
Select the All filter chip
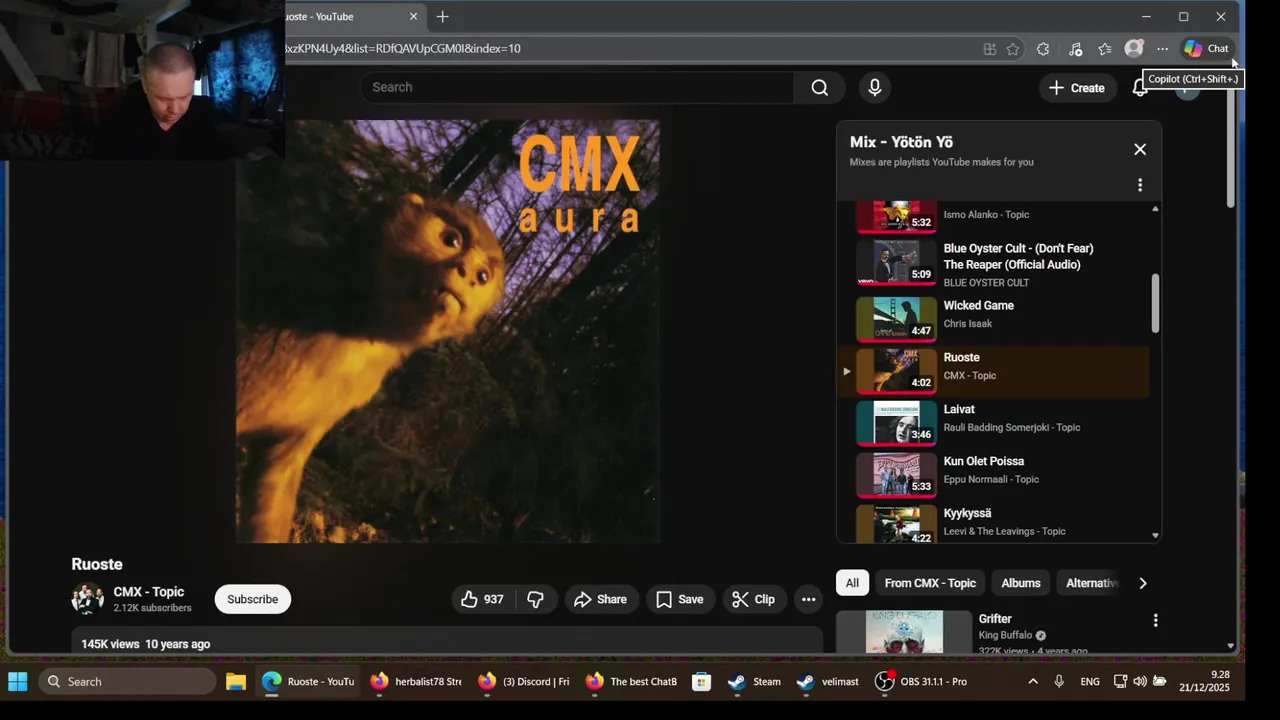point(852,583)
